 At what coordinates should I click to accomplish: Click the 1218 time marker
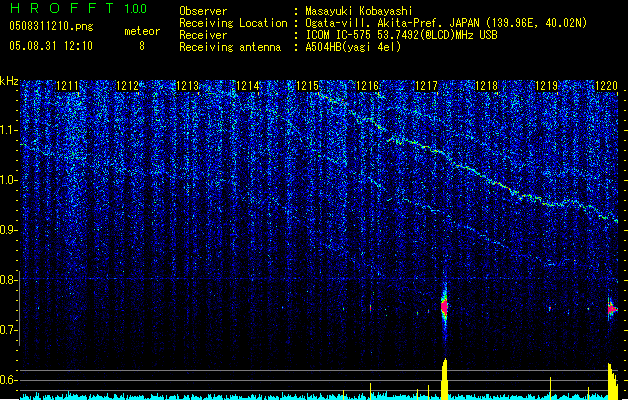(x=487, y=85)
